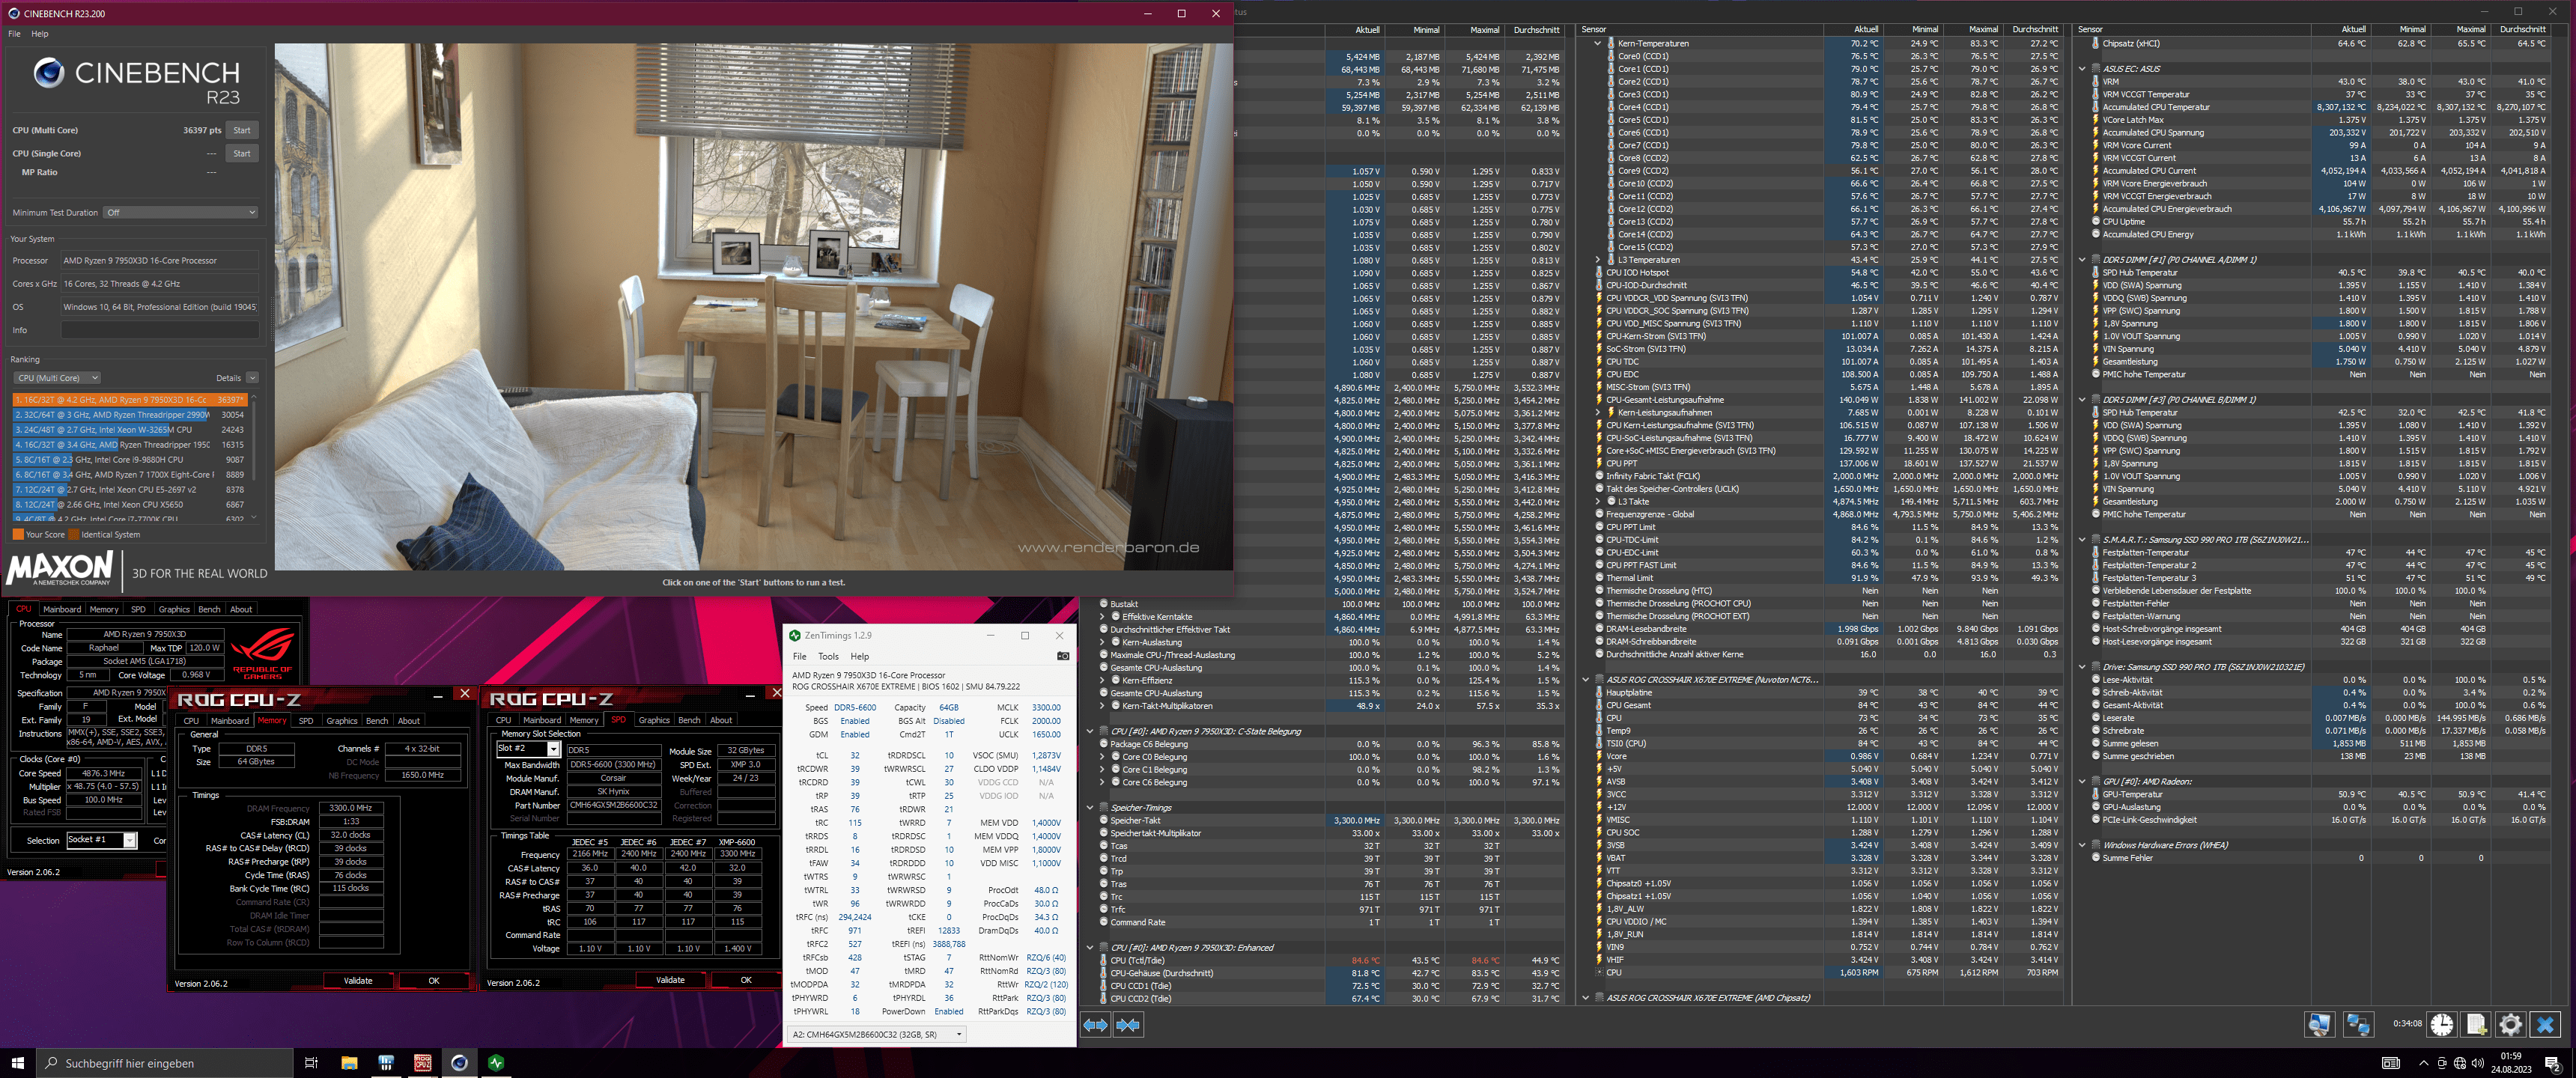Click Cinebench Info input field

(160, 330)
